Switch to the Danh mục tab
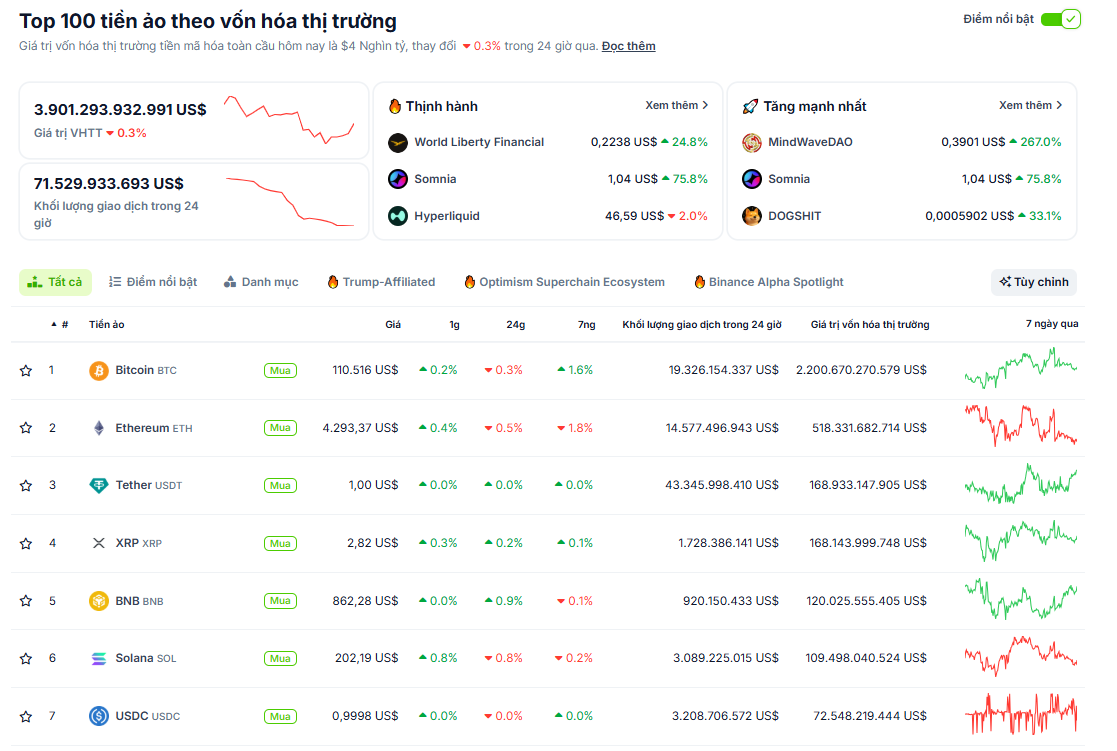Screen dimensions: 1117x751 260,282
